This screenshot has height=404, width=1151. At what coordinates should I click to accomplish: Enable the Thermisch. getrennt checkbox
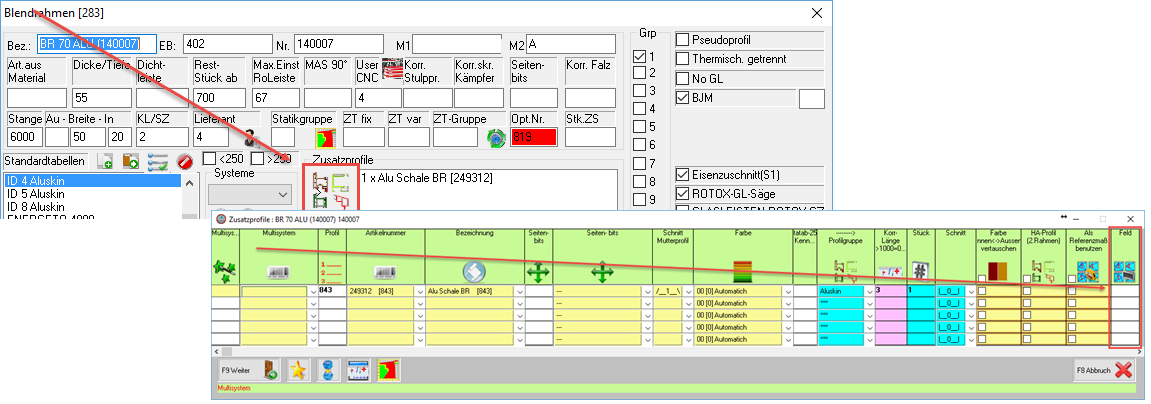point(682,59)
